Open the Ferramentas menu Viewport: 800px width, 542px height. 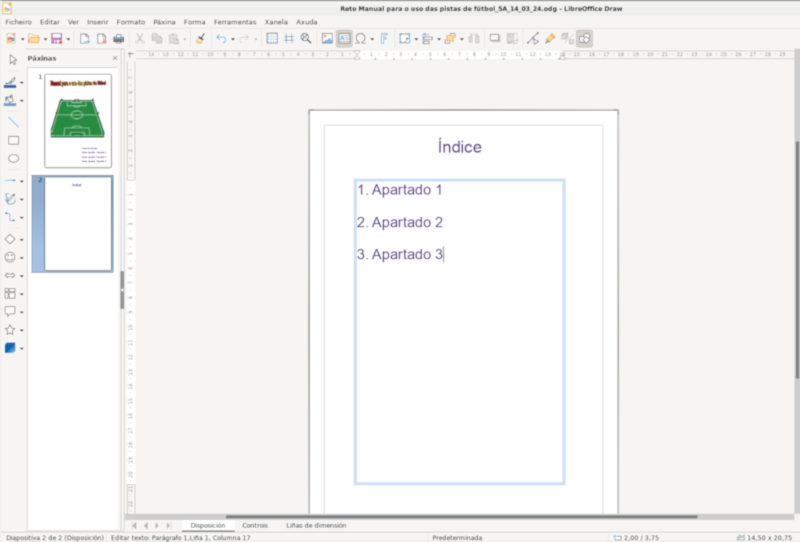234,21
